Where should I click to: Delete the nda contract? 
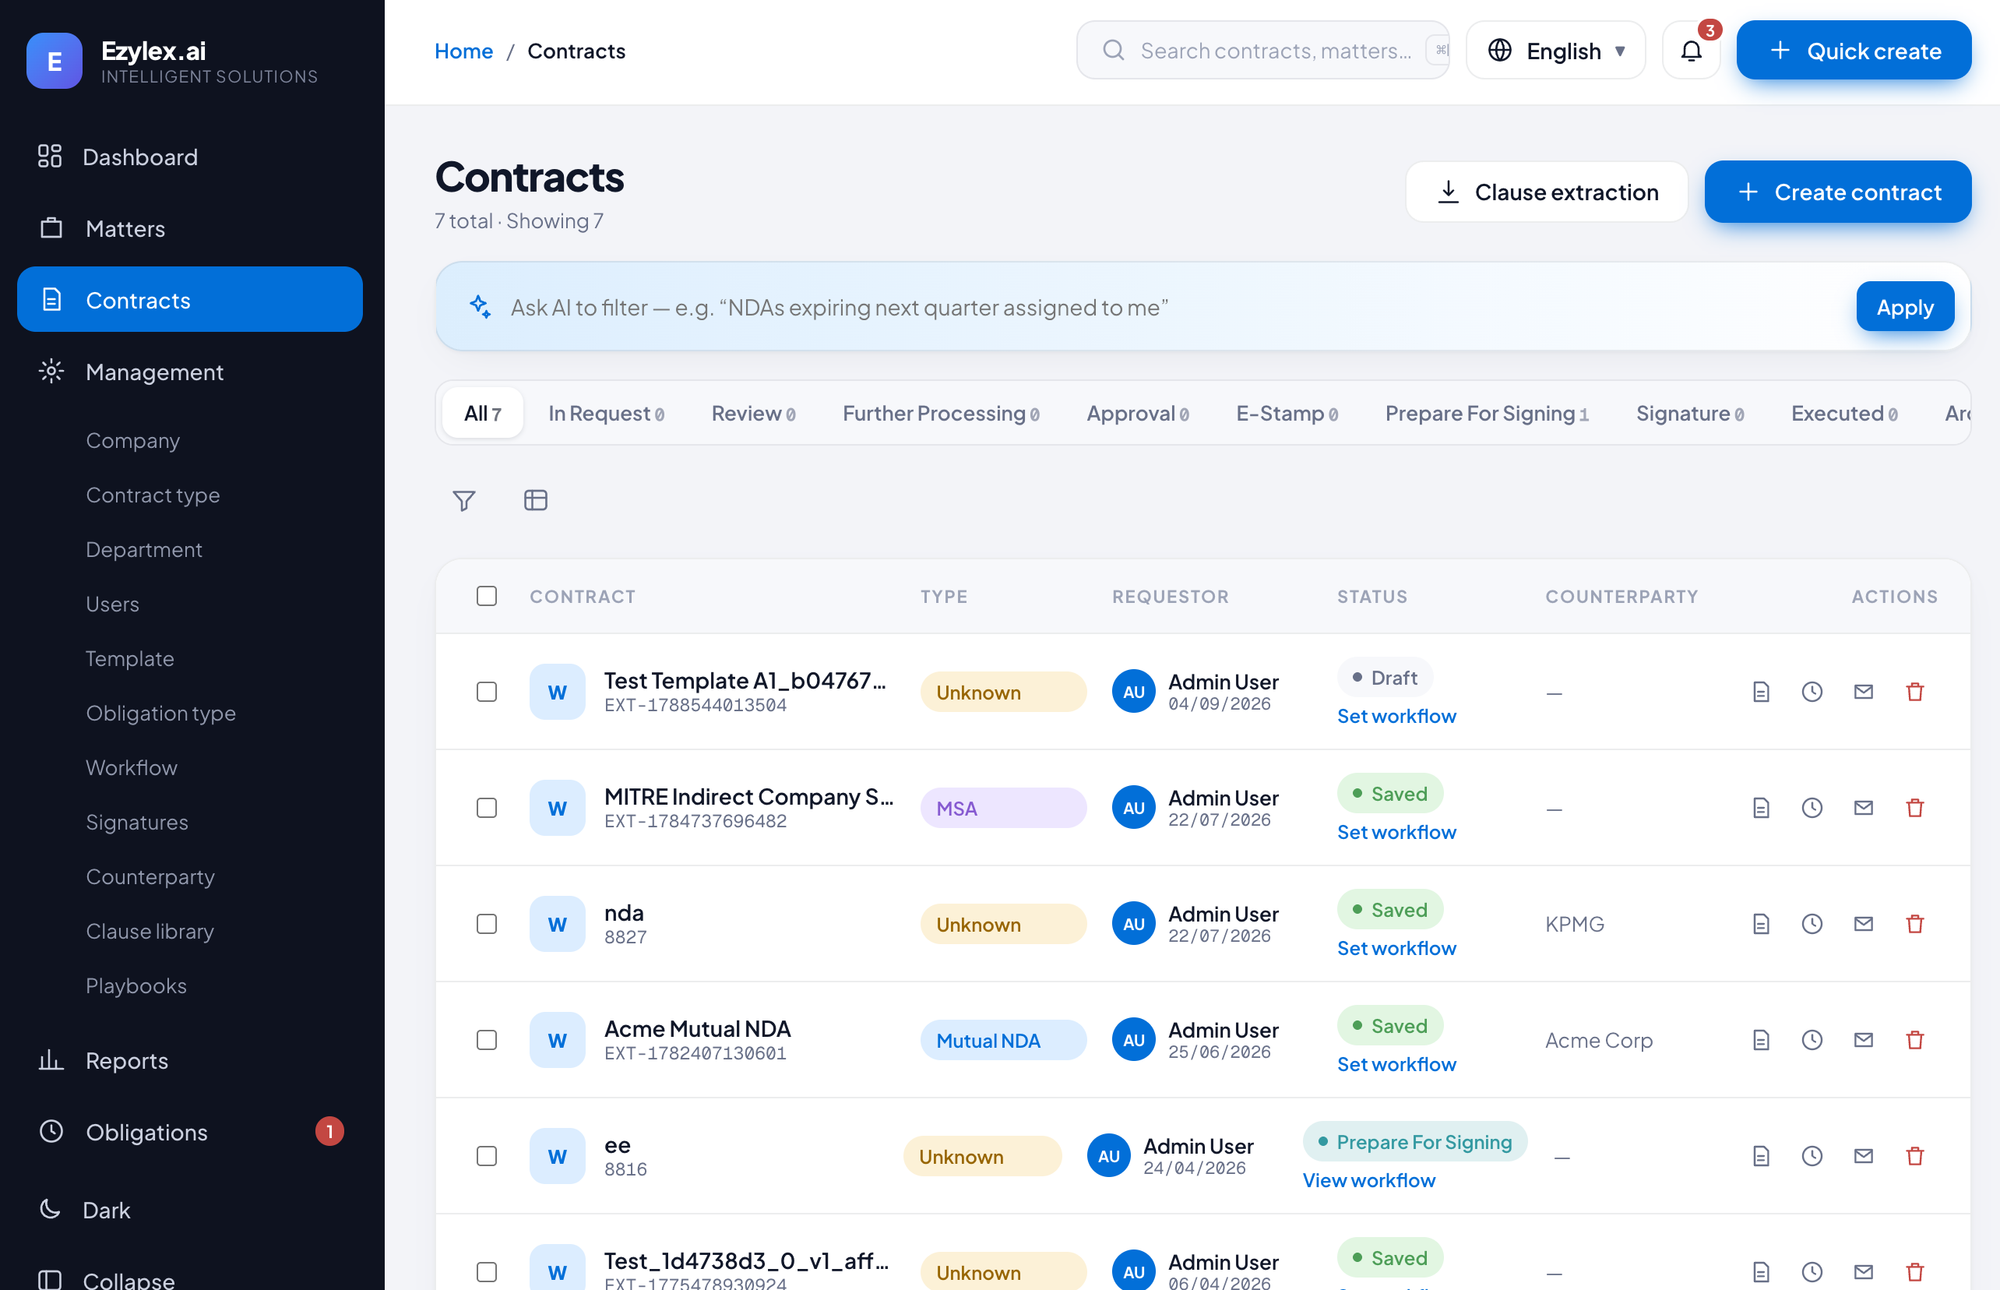click(1915, 924)
